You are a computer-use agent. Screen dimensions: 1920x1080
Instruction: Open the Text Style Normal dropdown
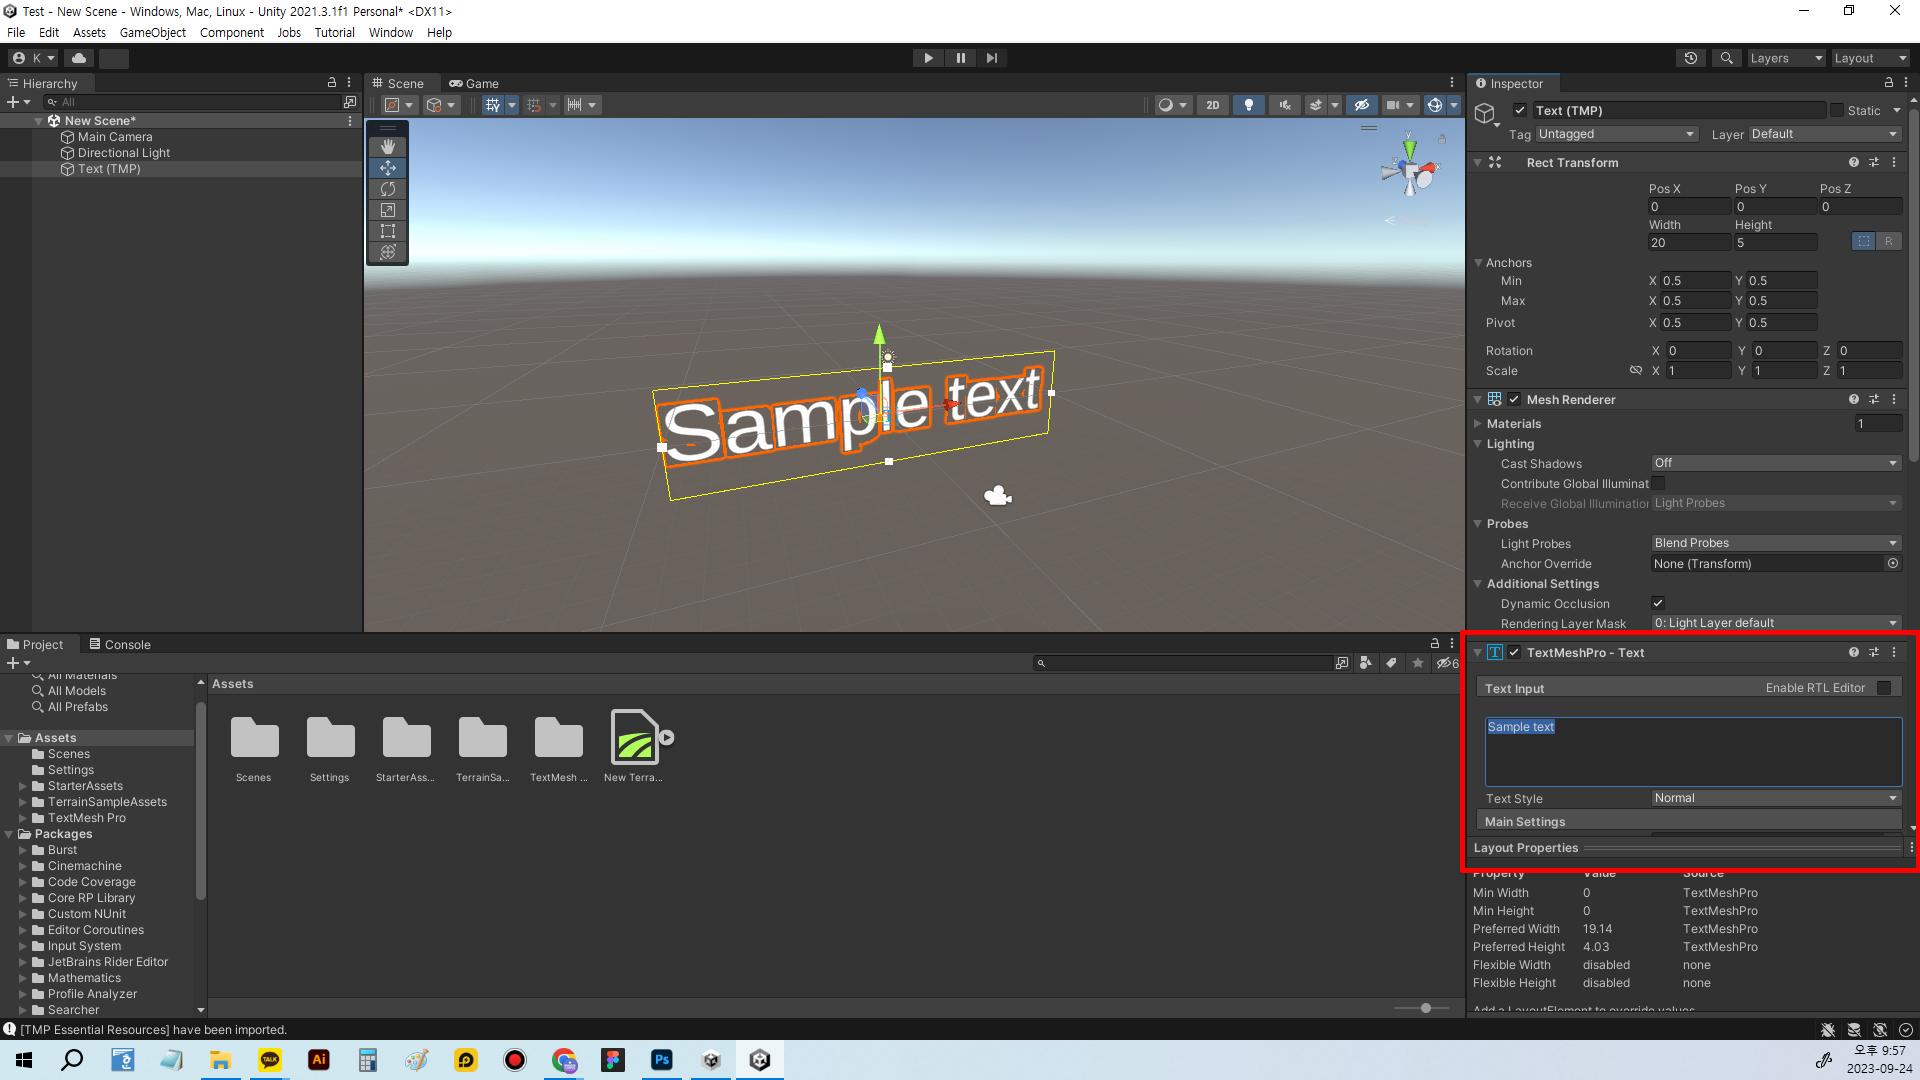tap(1776, 798)
